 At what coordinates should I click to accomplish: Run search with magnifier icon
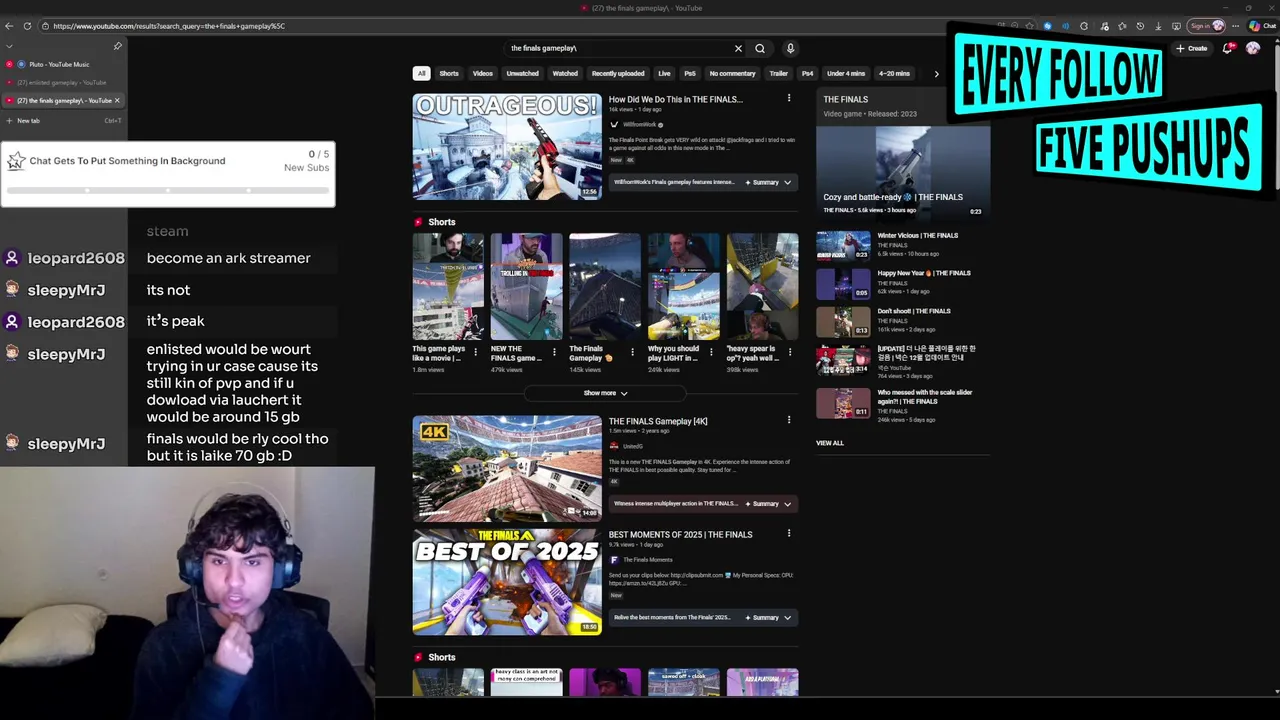(x=760, y=48)
